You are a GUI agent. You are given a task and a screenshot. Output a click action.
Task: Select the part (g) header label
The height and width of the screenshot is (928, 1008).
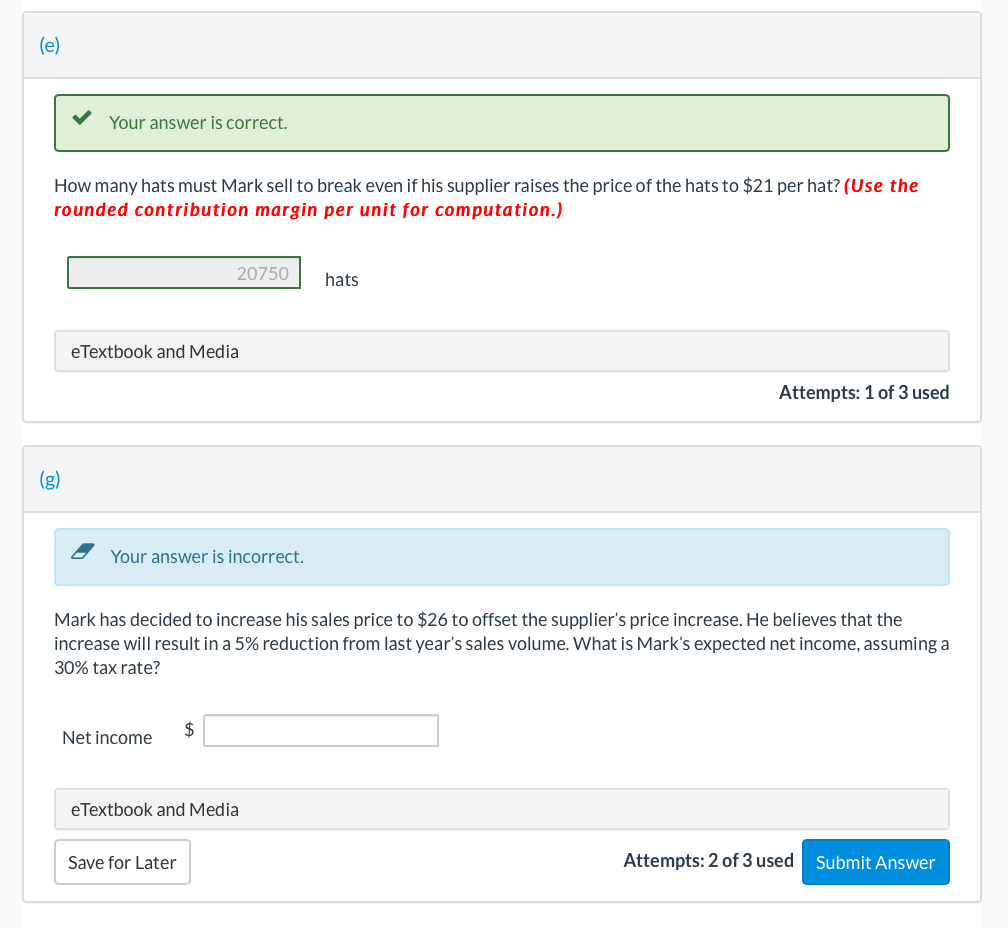click(x=50, y=480)
